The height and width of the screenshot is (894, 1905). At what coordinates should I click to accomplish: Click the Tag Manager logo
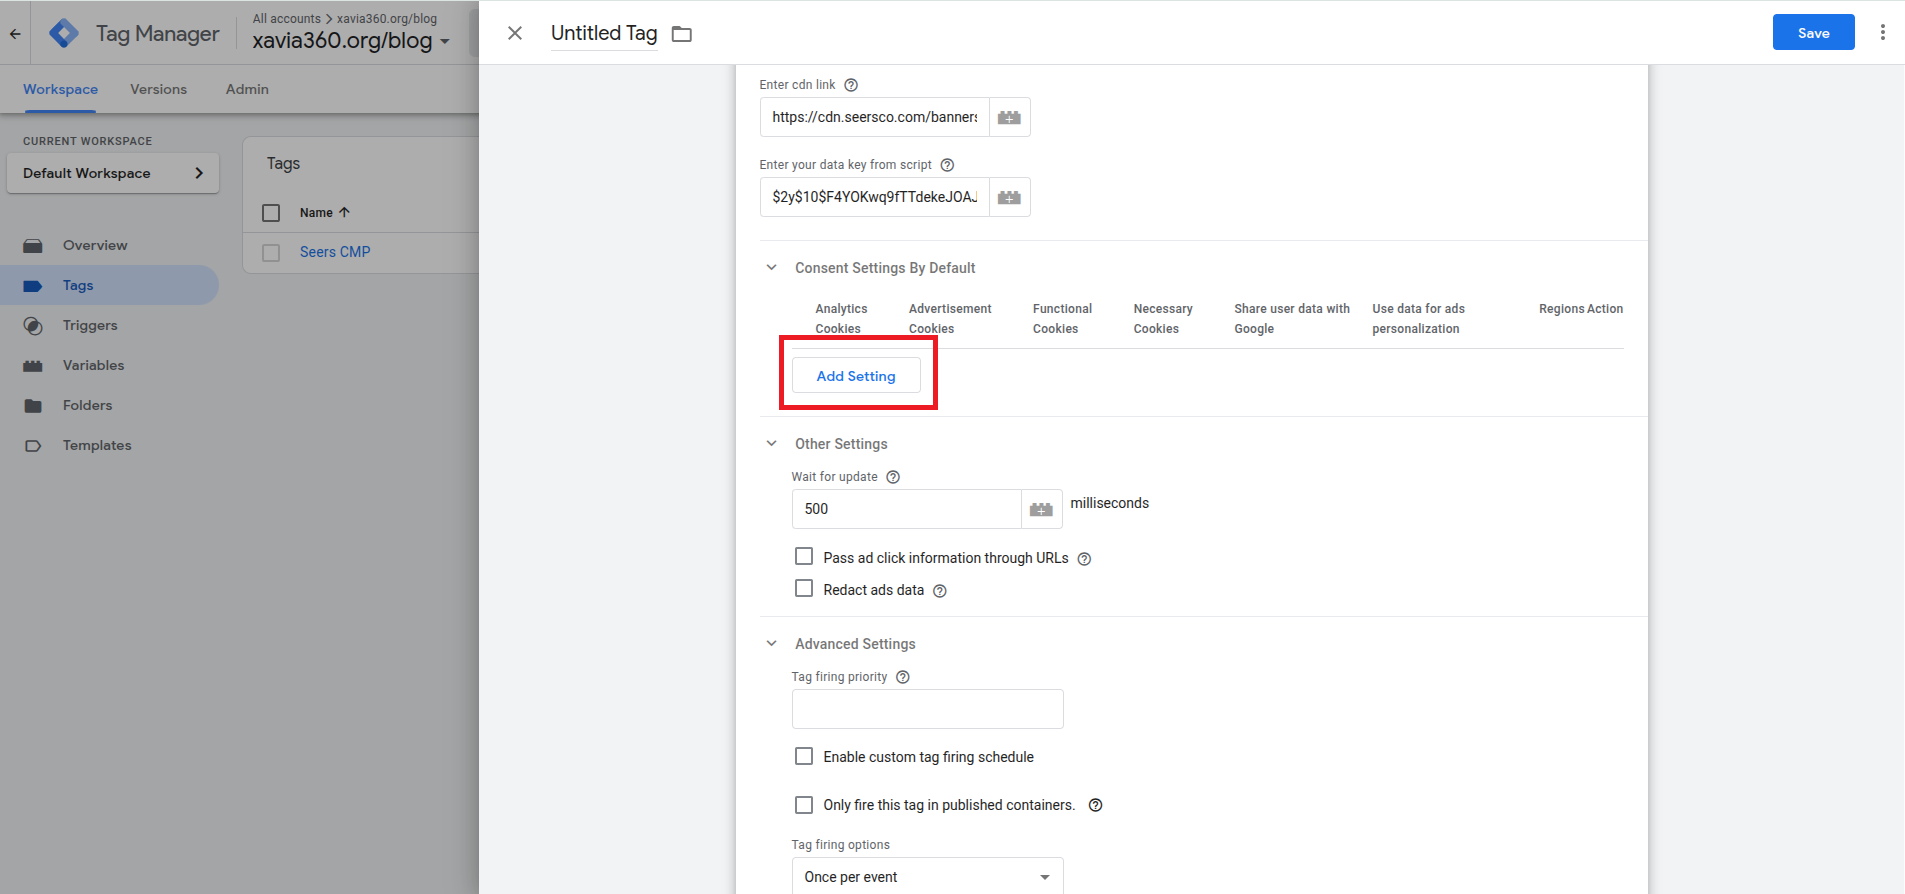pyautogui.click(x=64, y=33)
